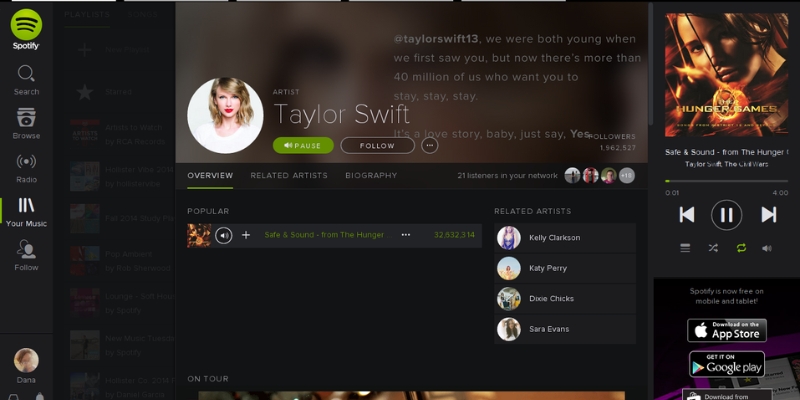Click the 32,632,314 play count
The image size is (800, 400).
pos(454,235)
